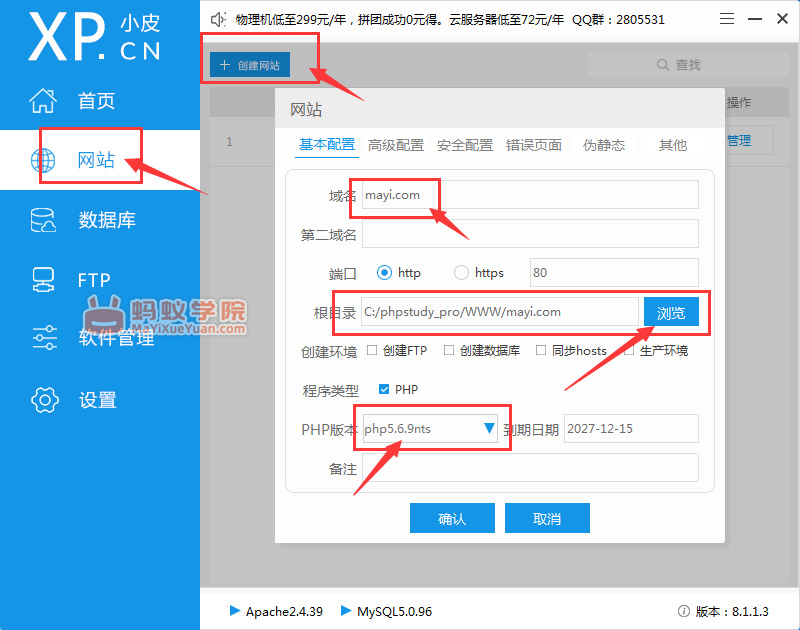Click the settings gear icon

point(44,400)
